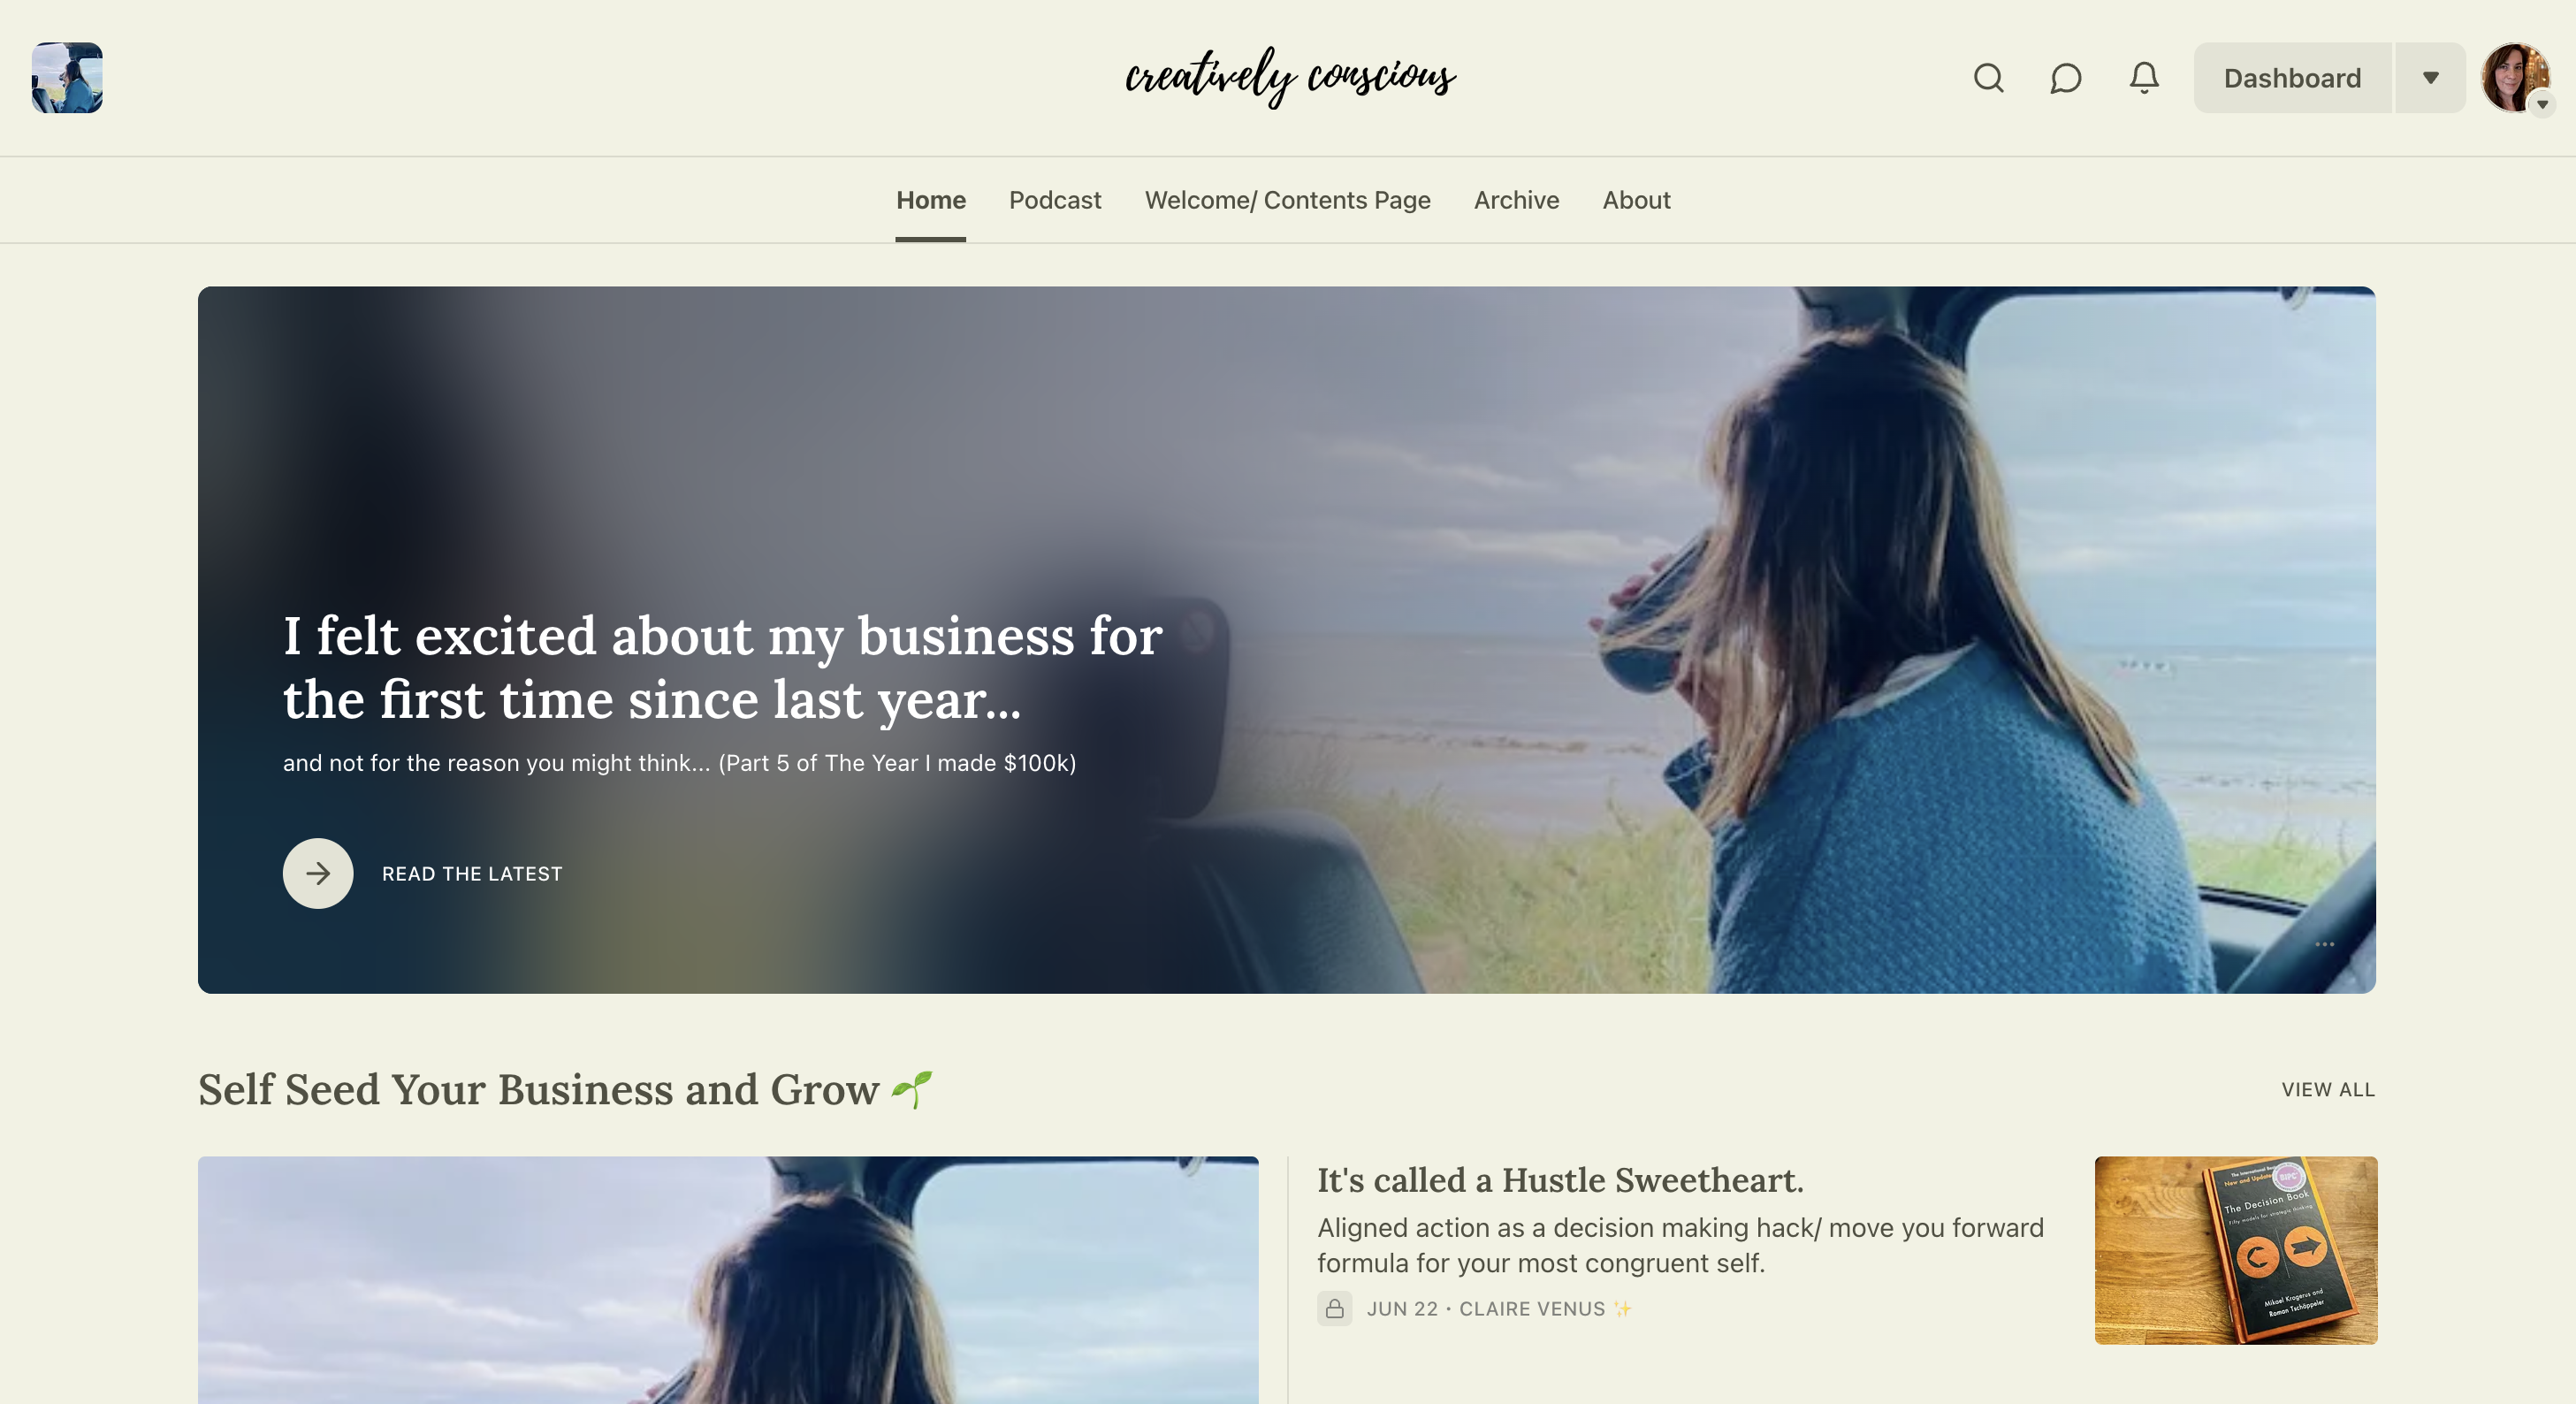Open the READ THE LATEST link

click(472, 873)
